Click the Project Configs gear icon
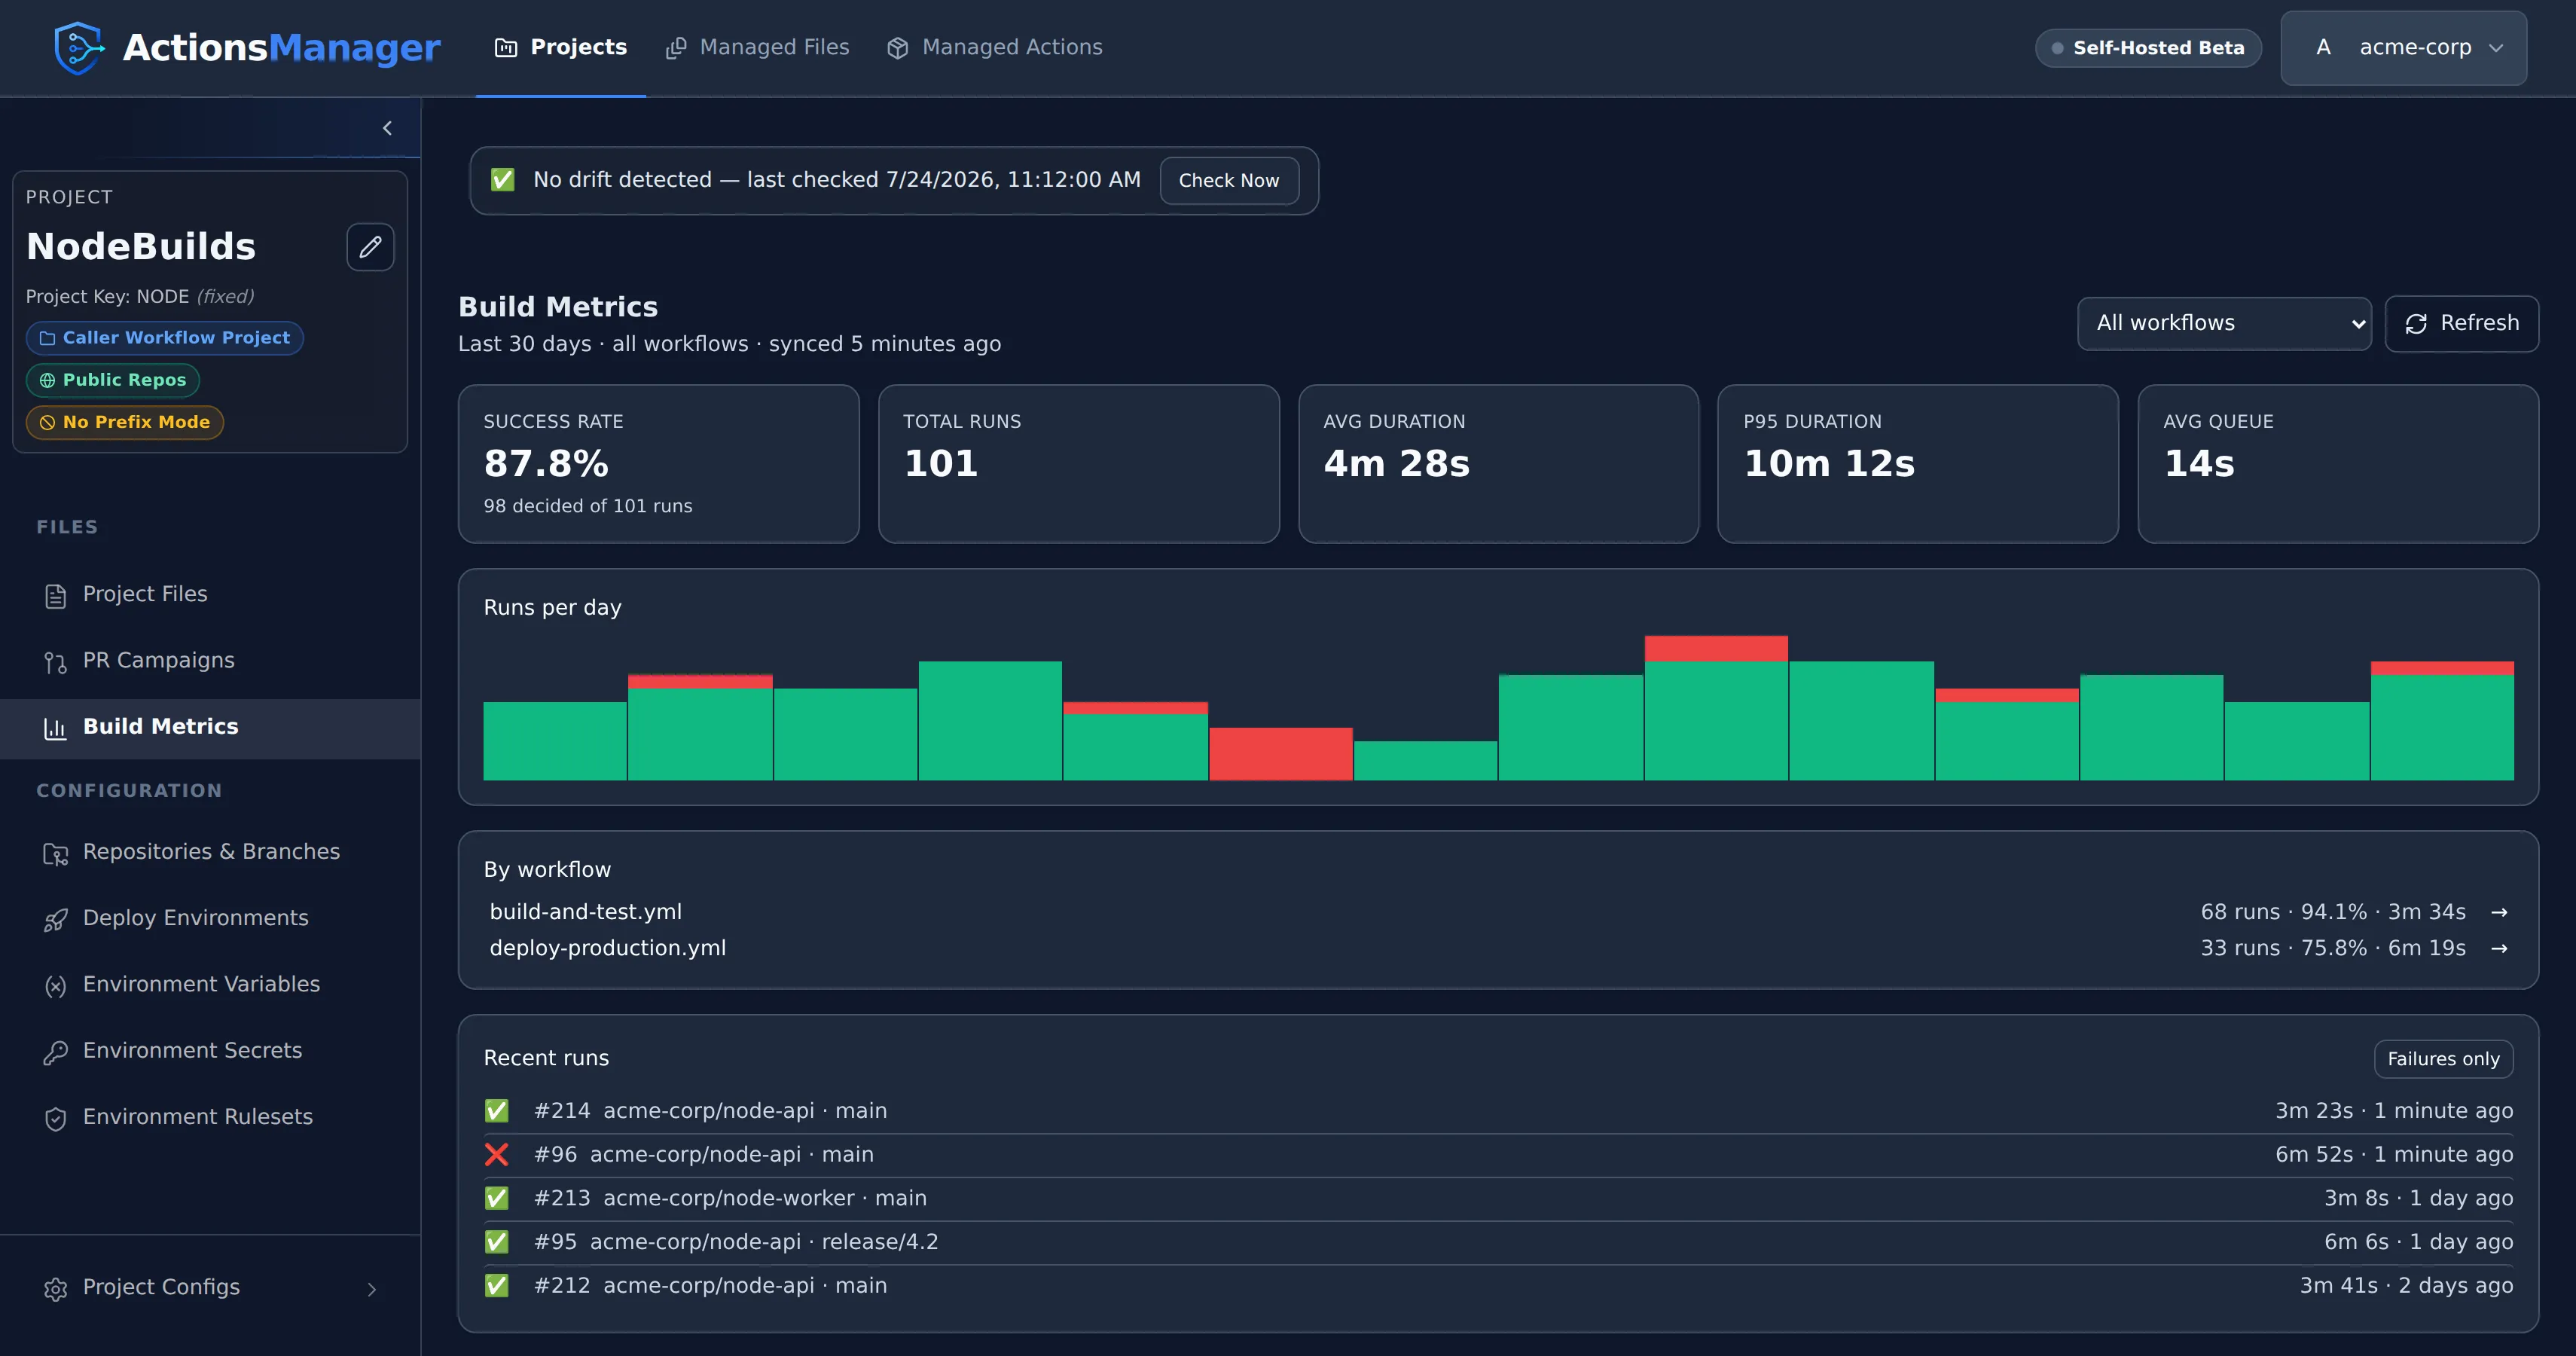 (x=55, y=1288)
